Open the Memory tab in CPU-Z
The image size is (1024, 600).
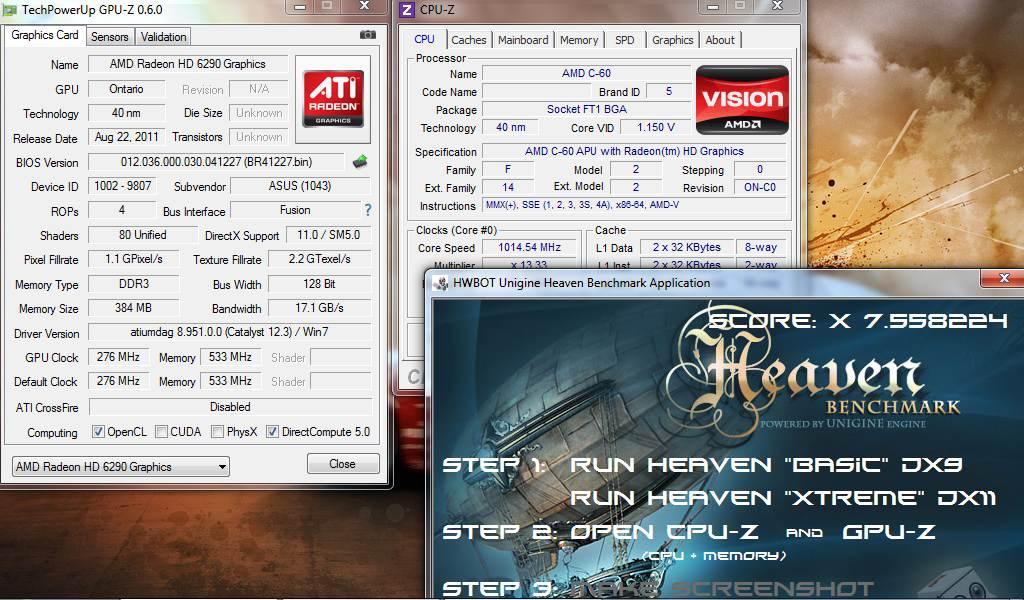pos(579,40)
